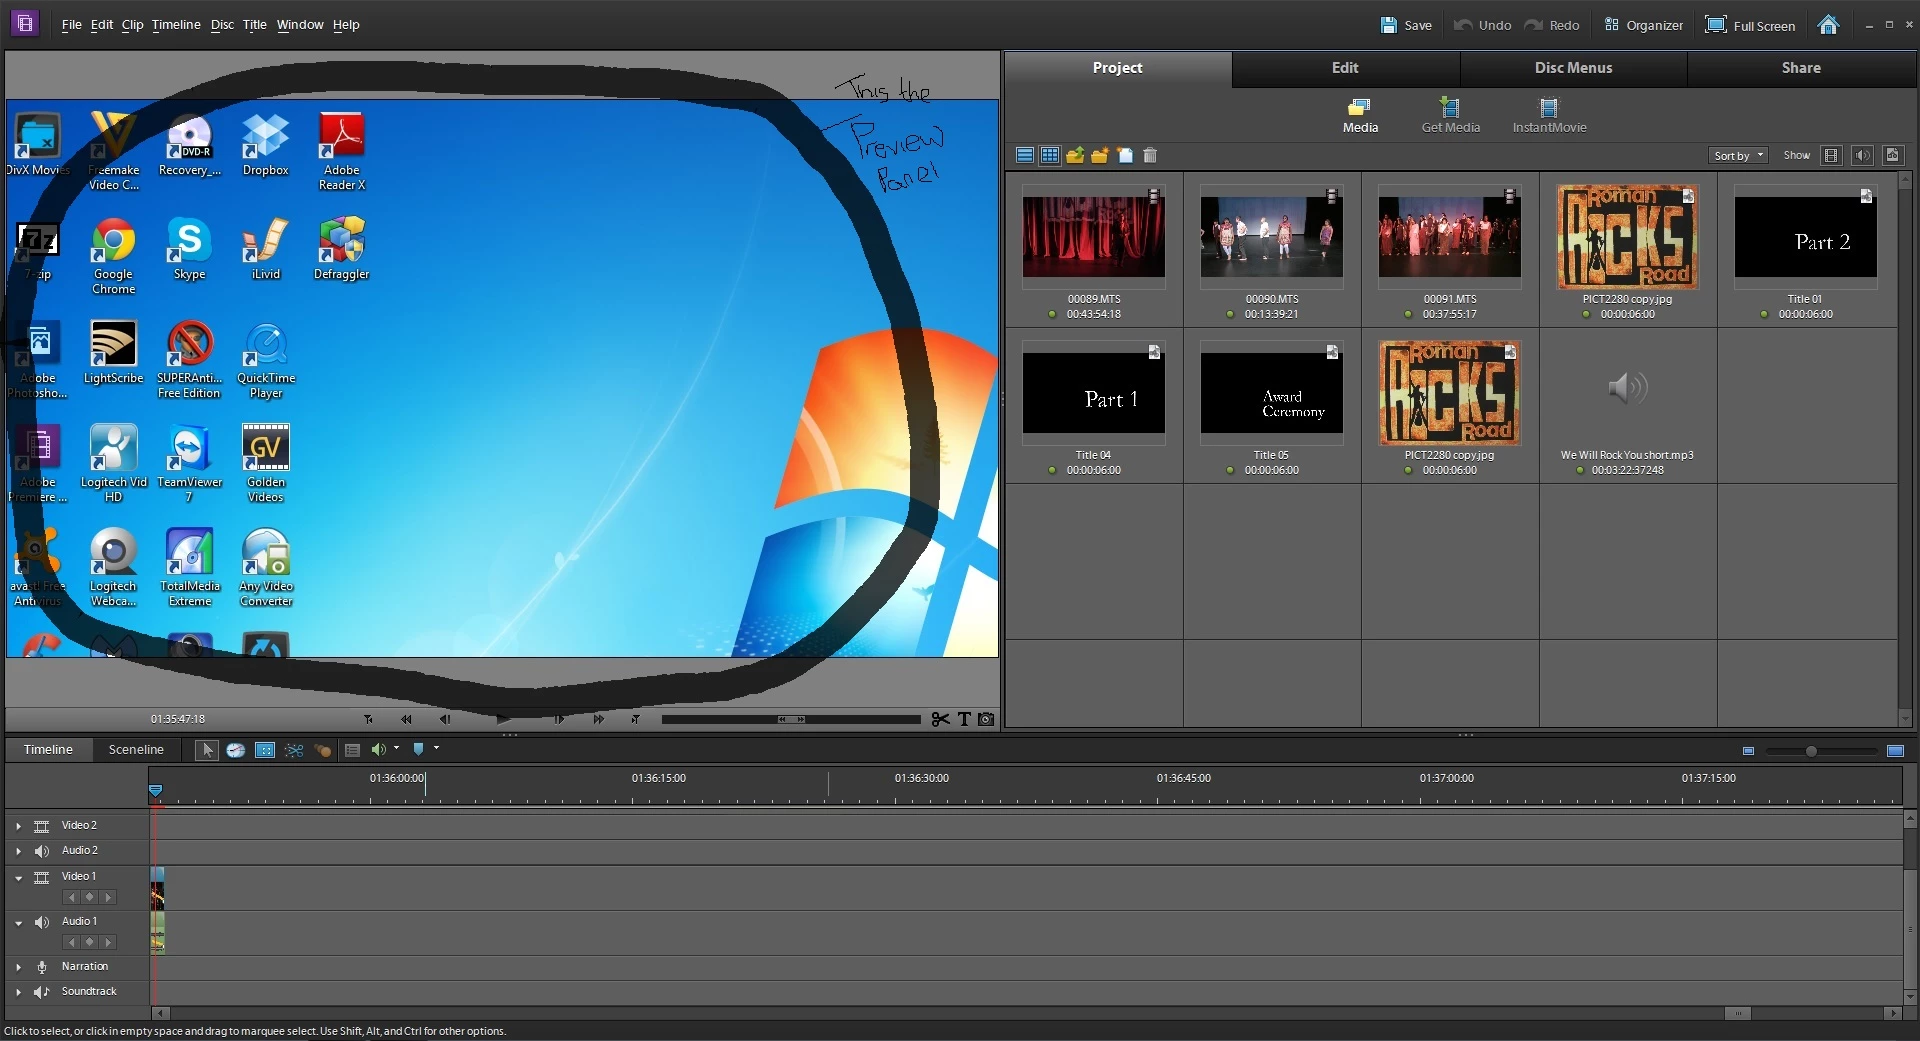1920x1041 pixels.
Task: Toggle showing audio files in Project panel
Action: coord(1862,155)
